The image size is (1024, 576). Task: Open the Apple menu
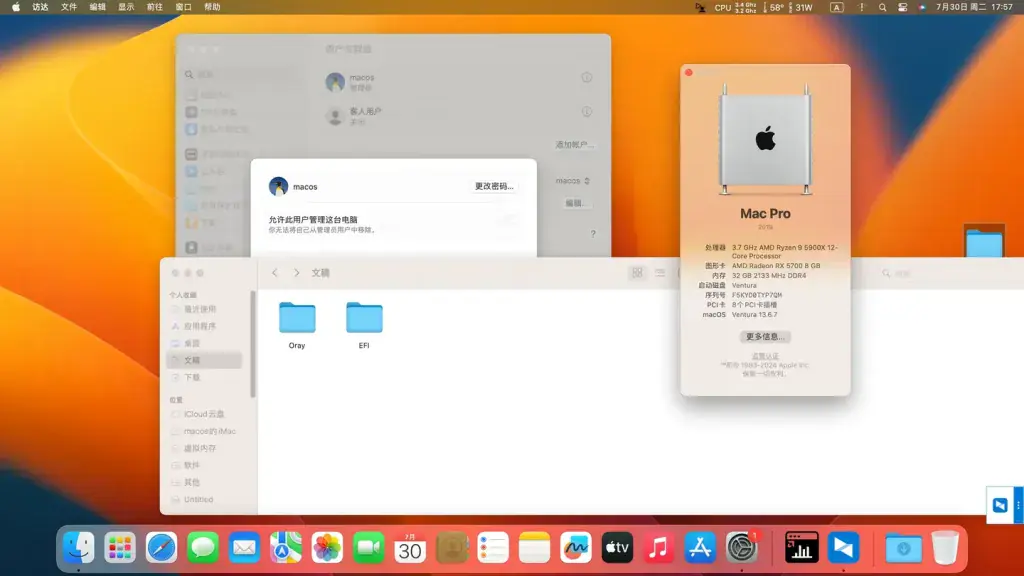pos(16,7)
